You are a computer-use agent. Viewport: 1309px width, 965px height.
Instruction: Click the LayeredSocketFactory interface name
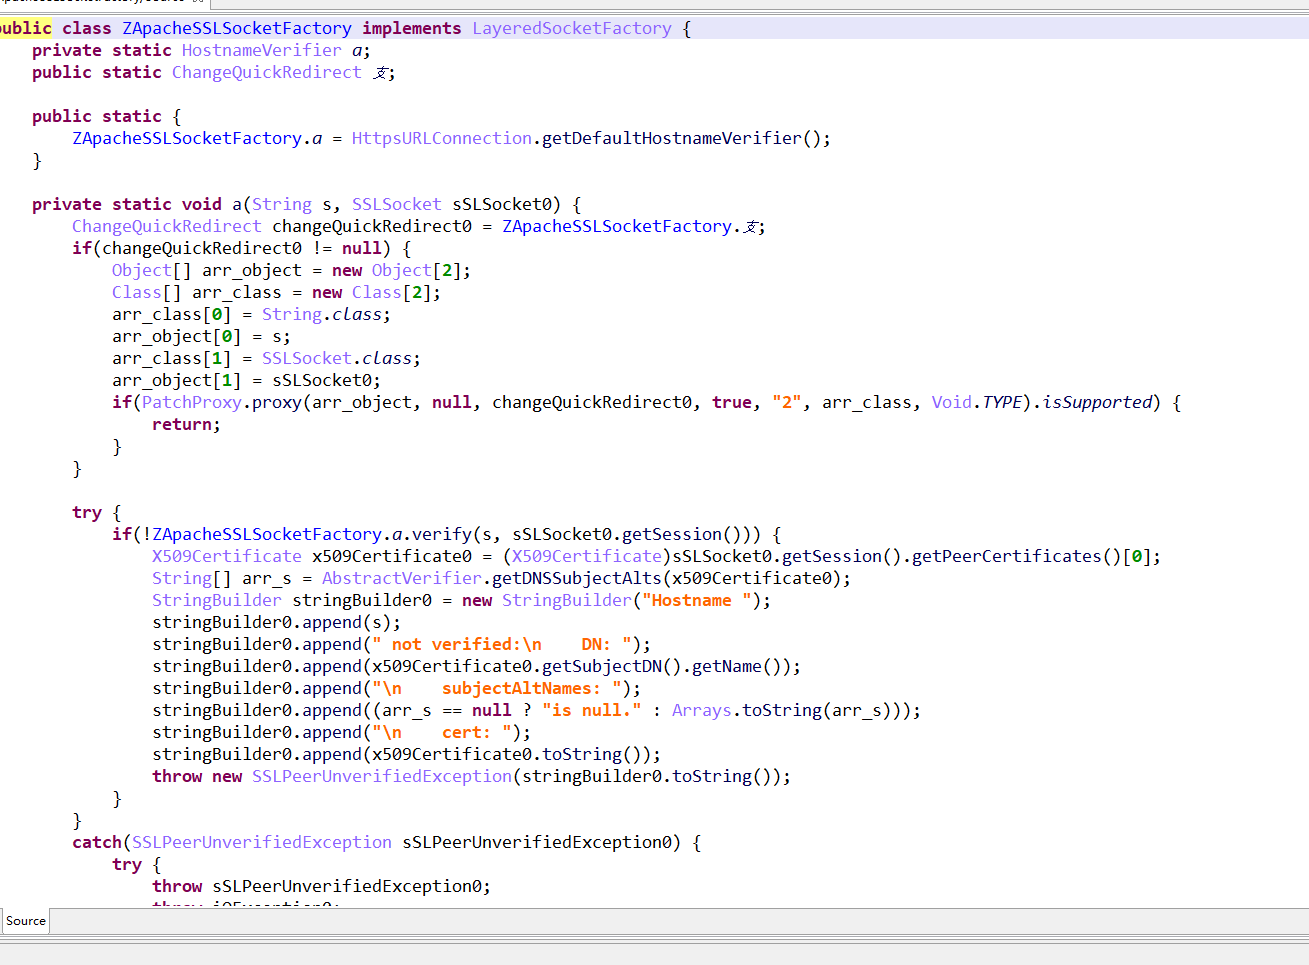571,28
